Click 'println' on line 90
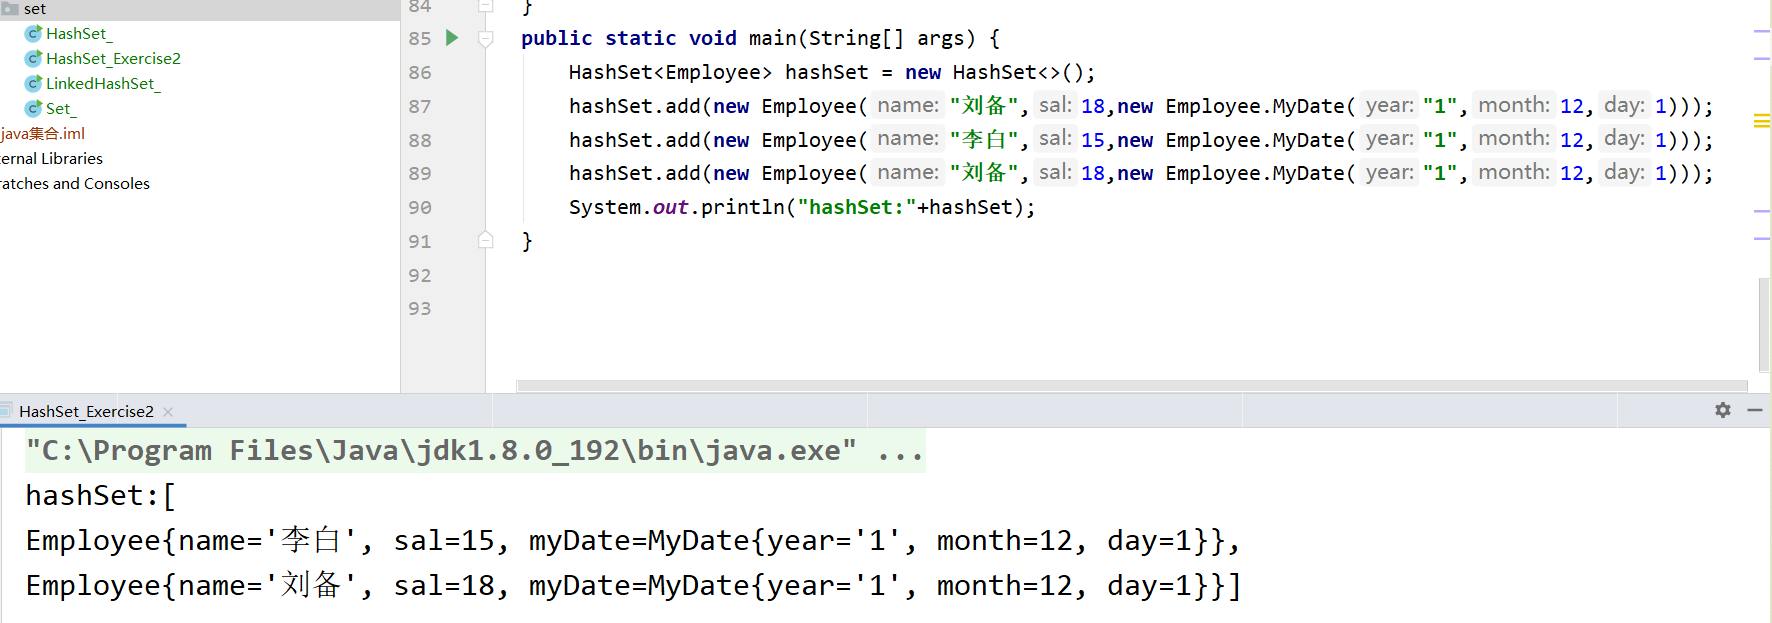Image resolution: width=1772 pixels, height=623 pixels. tap(743, 207)
